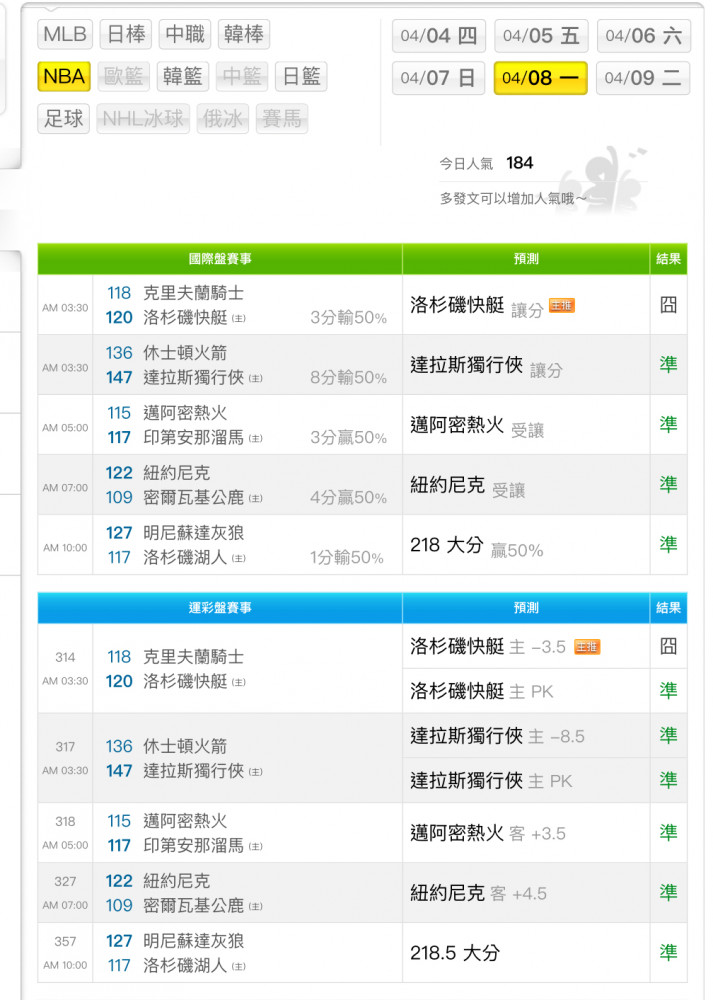The width and height of the screenshot is (713, 1000).
Task: Click 準 result for 紐約尼克 客 +4.5
Action: 668,892
